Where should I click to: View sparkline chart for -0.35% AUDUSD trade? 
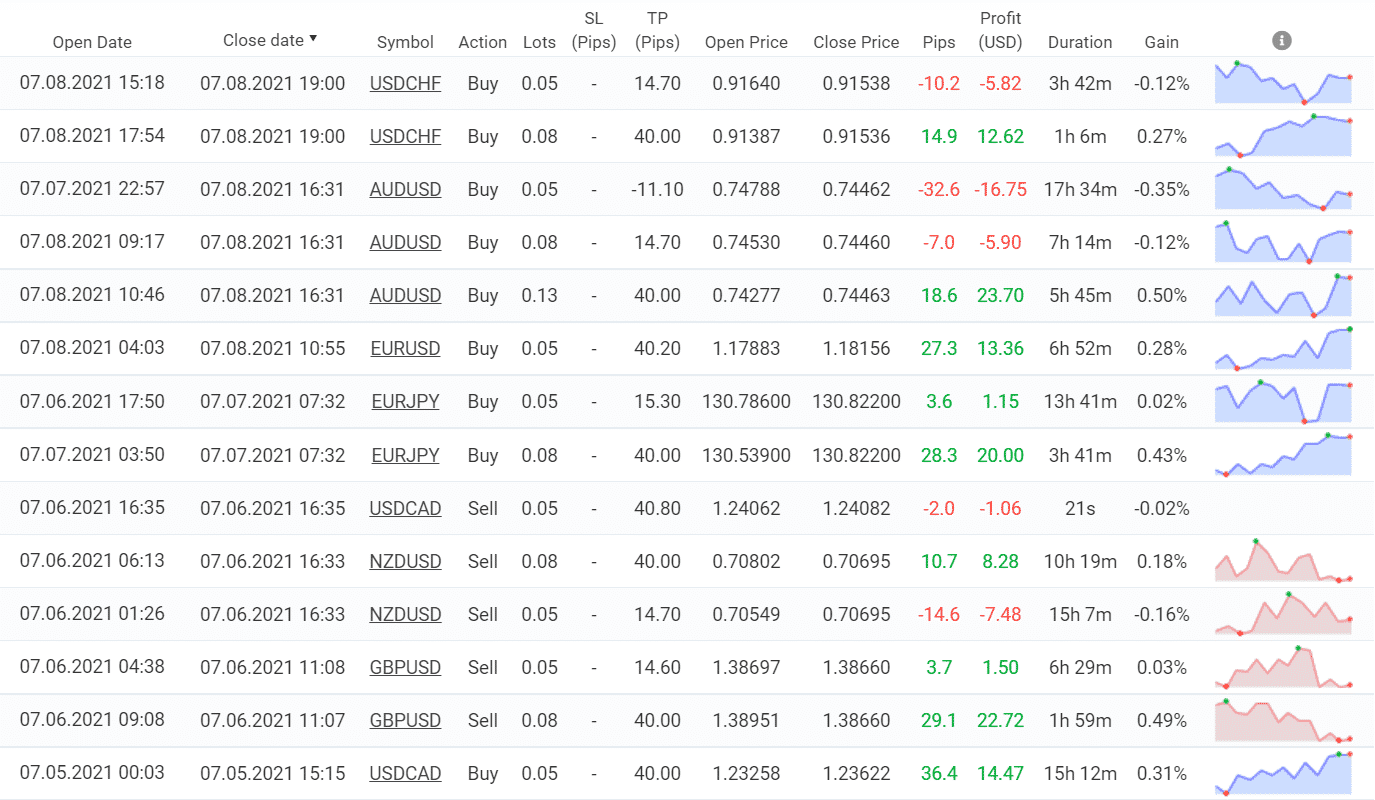pyautogui.click(x=1283, y=188)
